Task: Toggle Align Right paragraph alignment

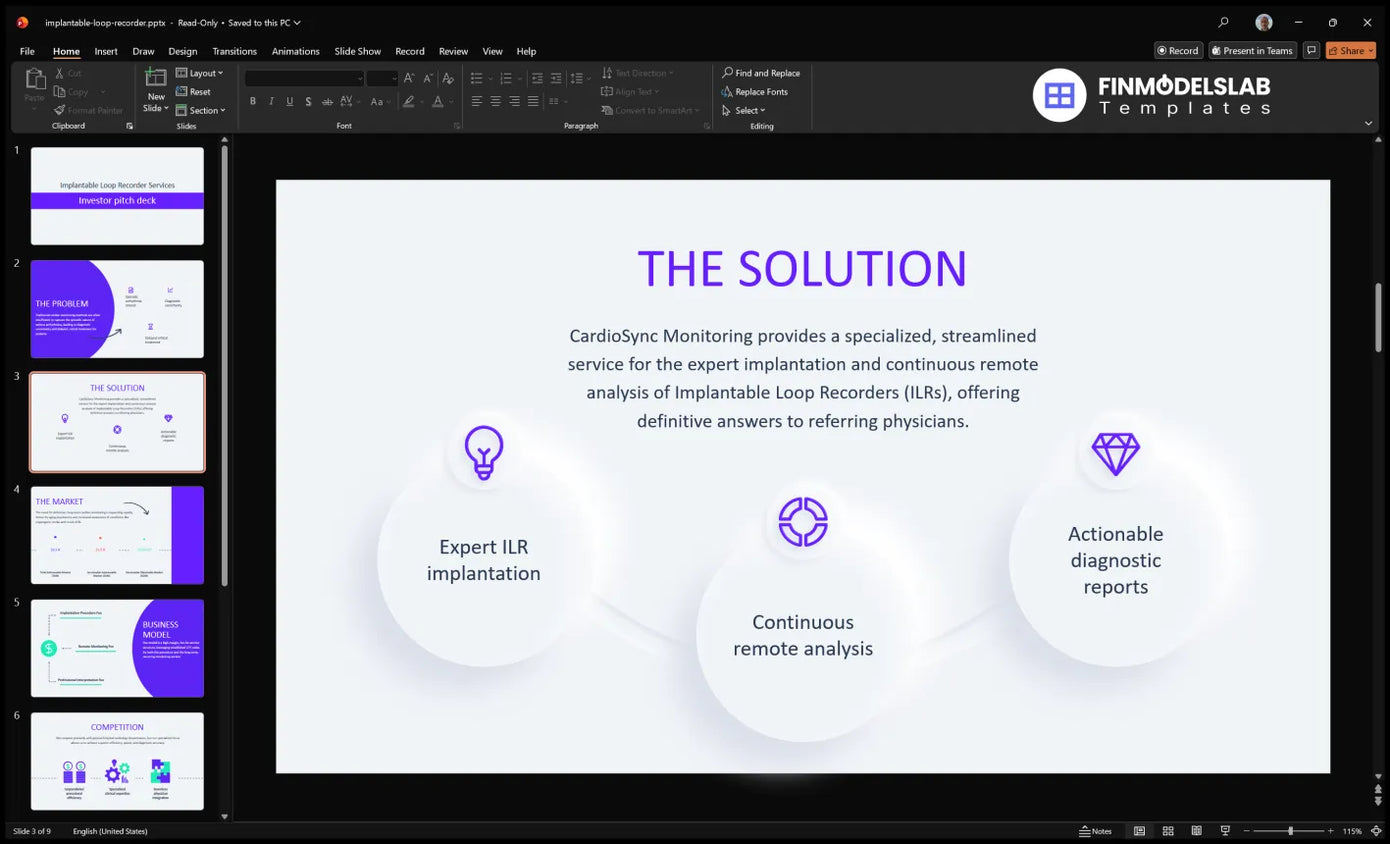Action: 514,101
